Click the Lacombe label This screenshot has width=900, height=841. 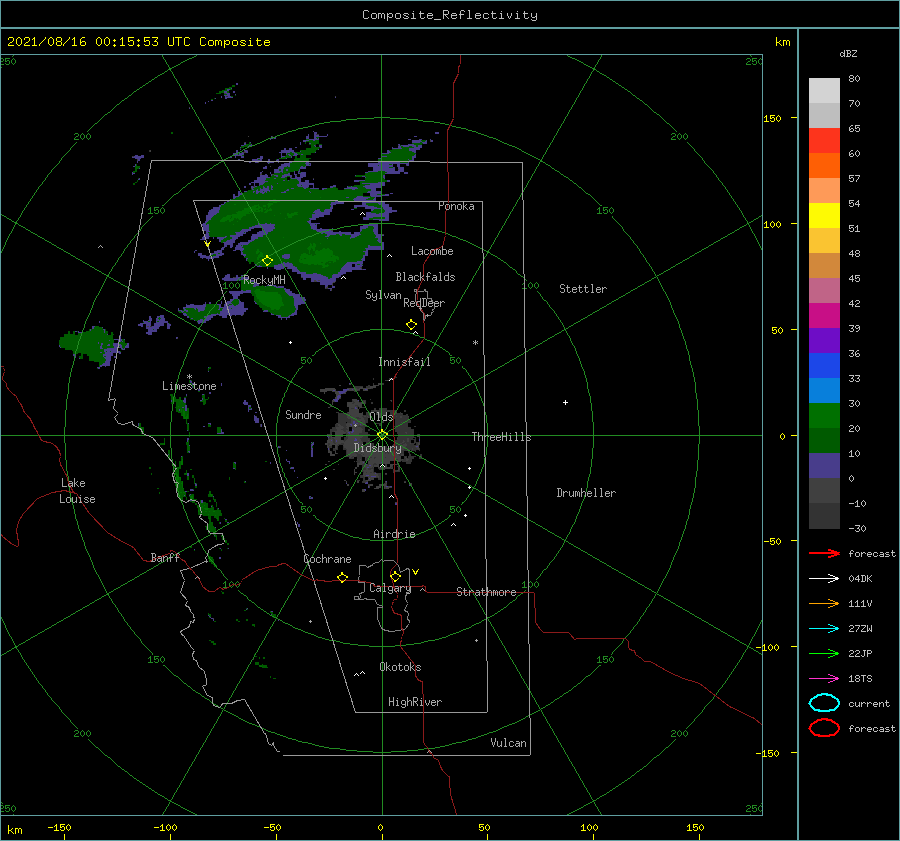coord(432,251)
